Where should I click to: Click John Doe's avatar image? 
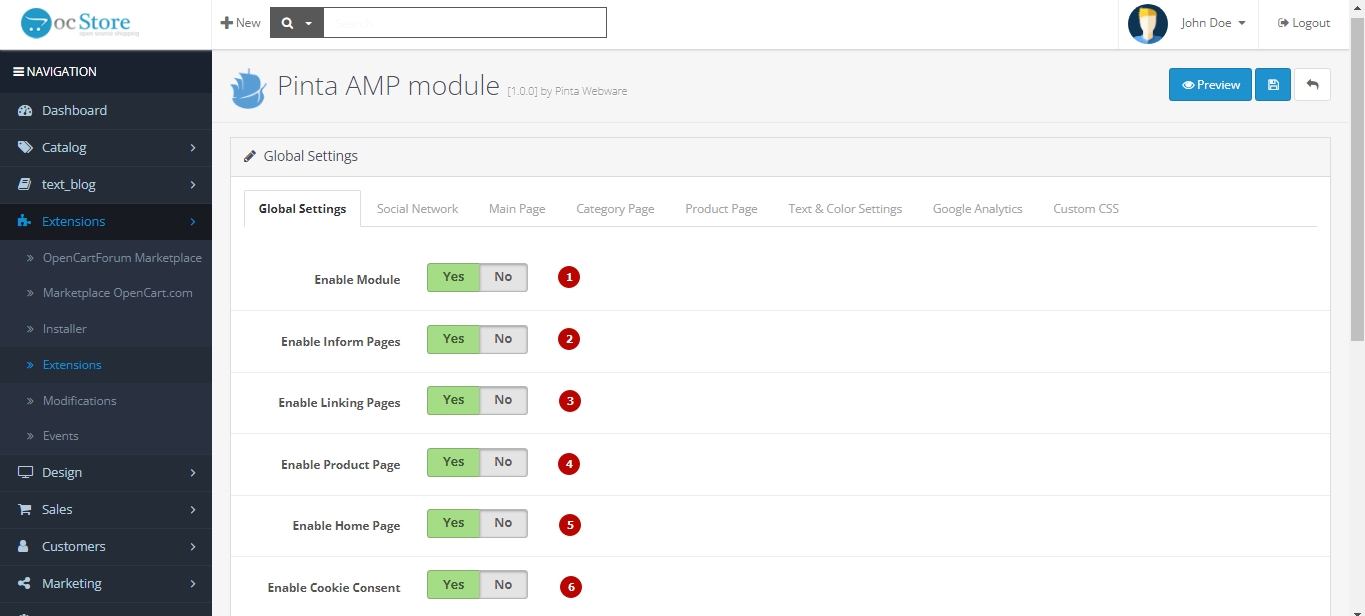click(1148, 23)
